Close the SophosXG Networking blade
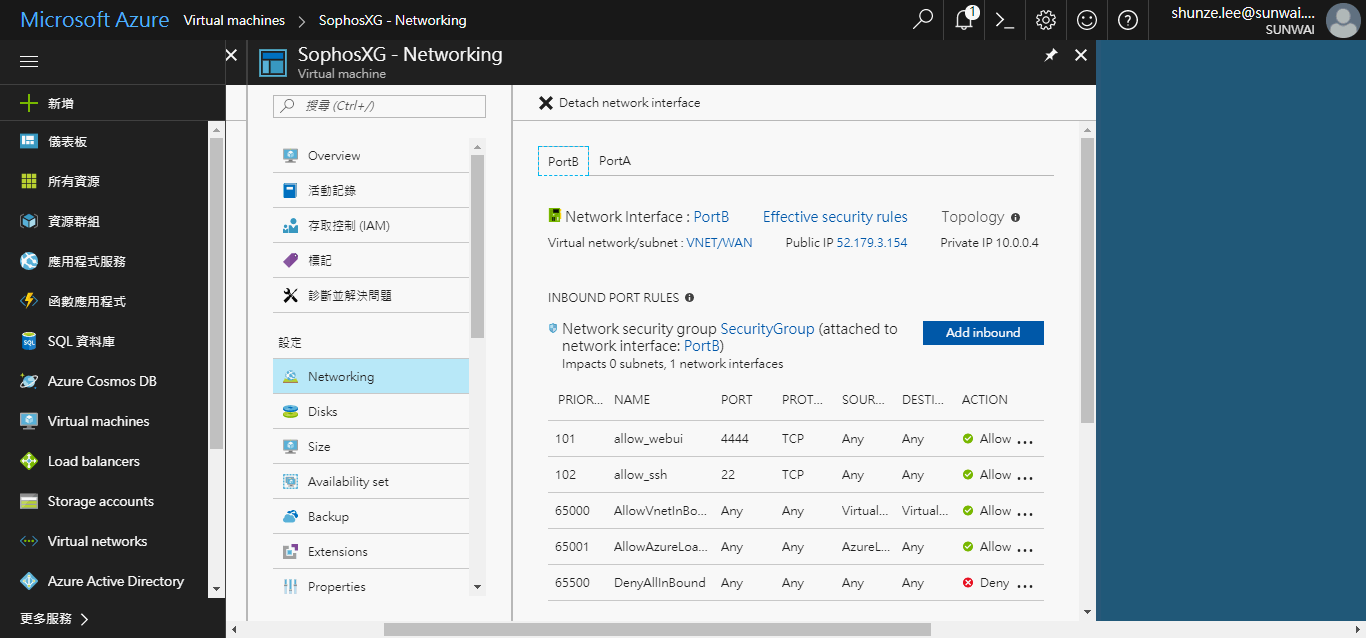 click(x=1080, y=56)
